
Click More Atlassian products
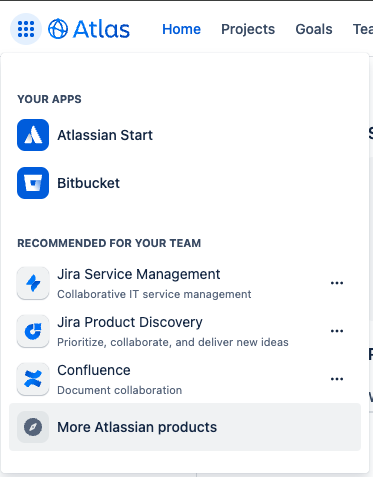185,427
